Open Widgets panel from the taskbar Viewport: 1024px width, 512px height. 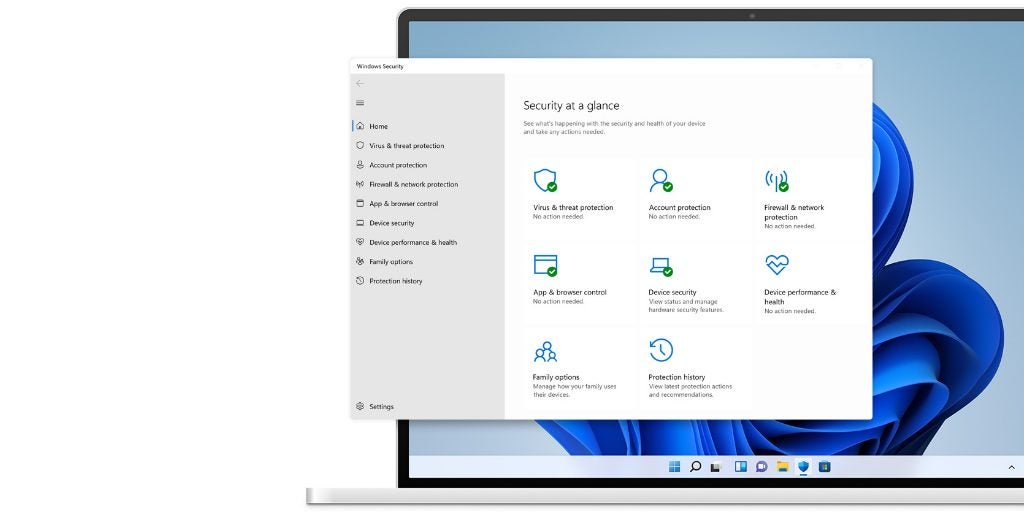[x=741, y=466]
